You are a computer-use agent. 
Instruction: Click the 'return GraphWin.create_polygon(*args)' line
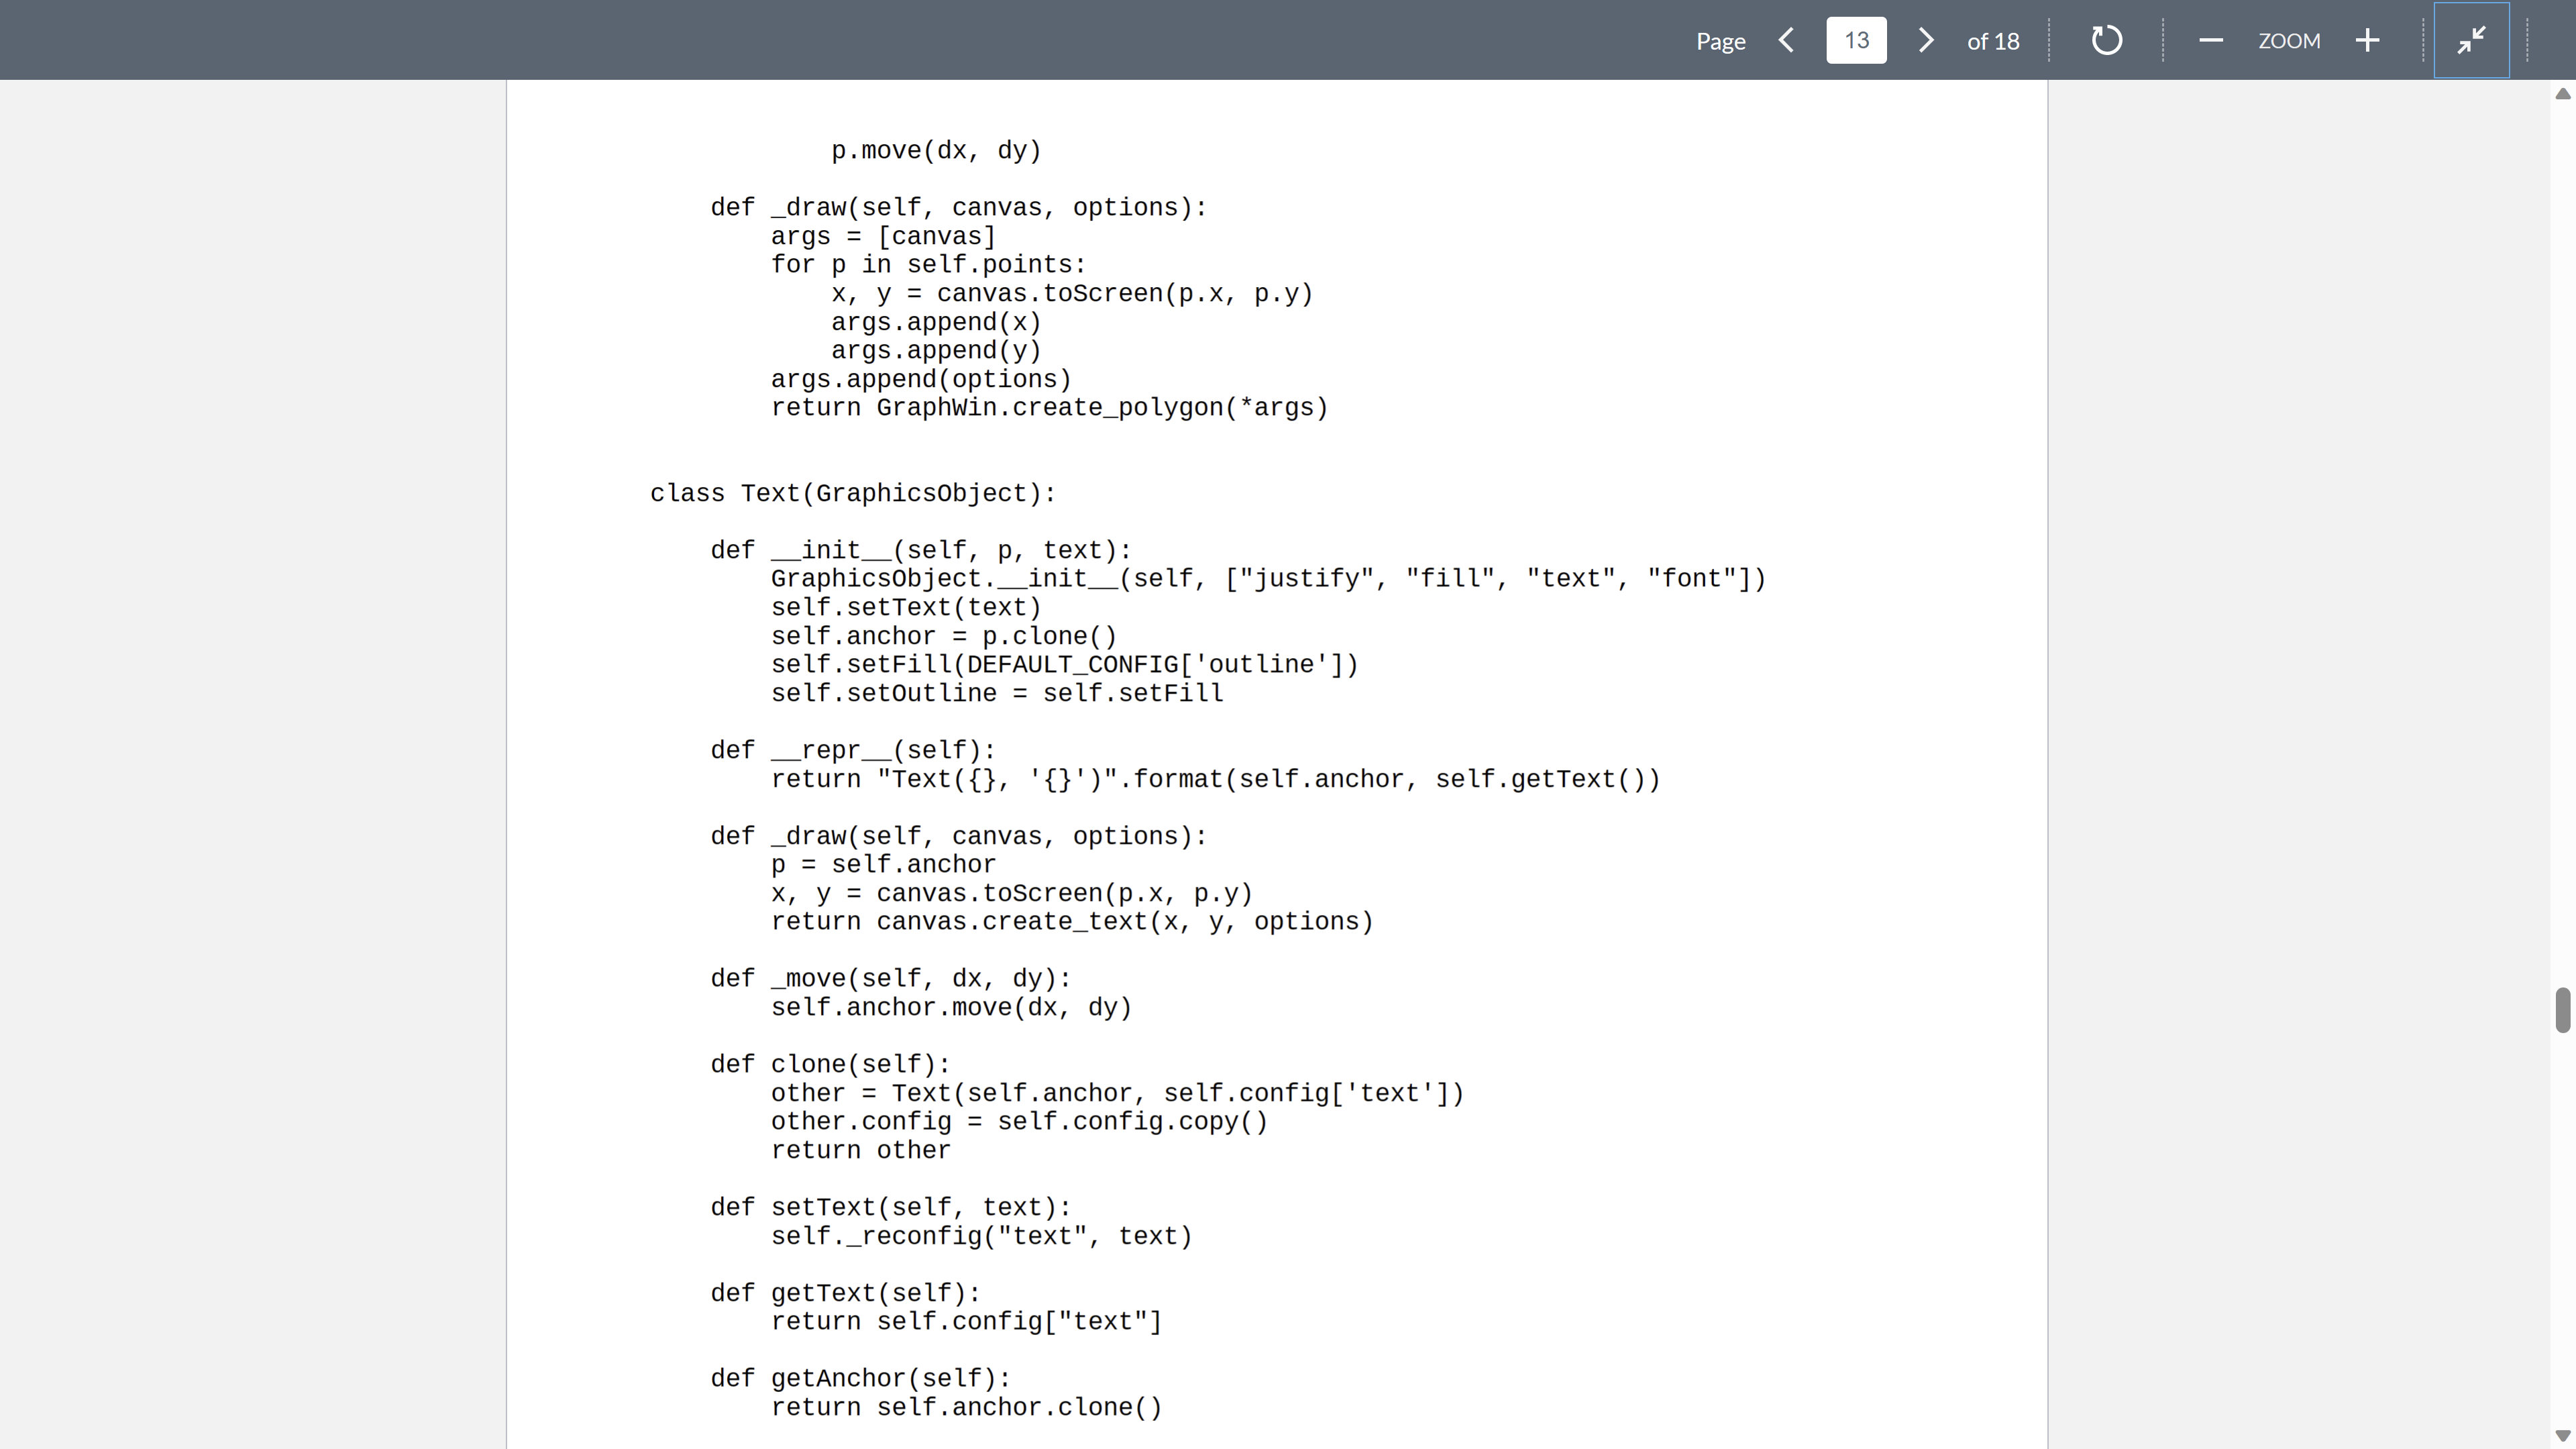(x=1049, y=408)
